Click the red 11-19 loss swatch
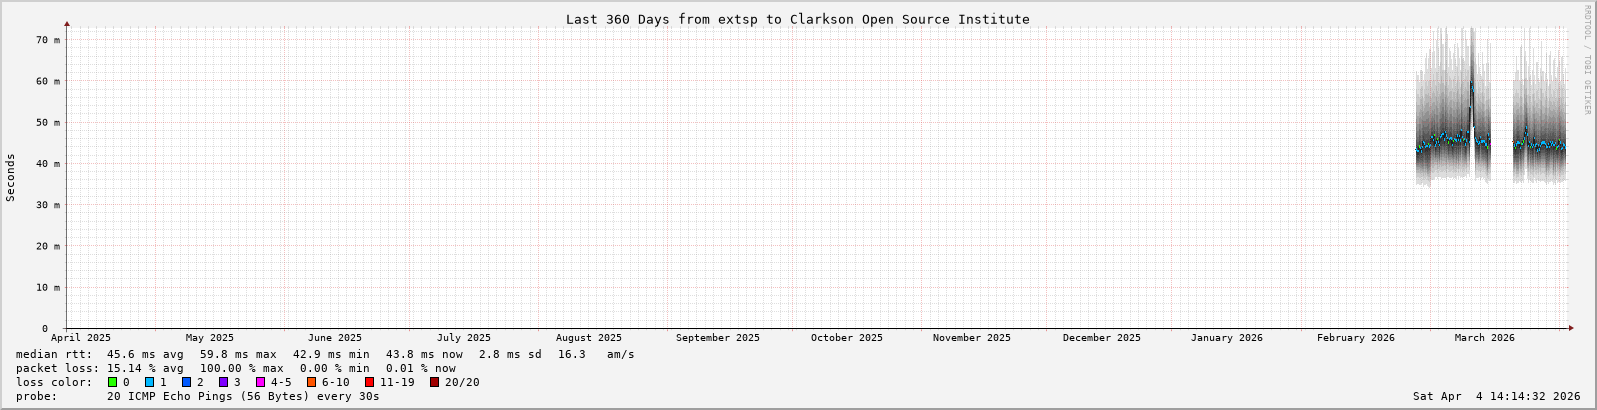The height and width of the screenshot is (410, 1597). pos(369,382)
